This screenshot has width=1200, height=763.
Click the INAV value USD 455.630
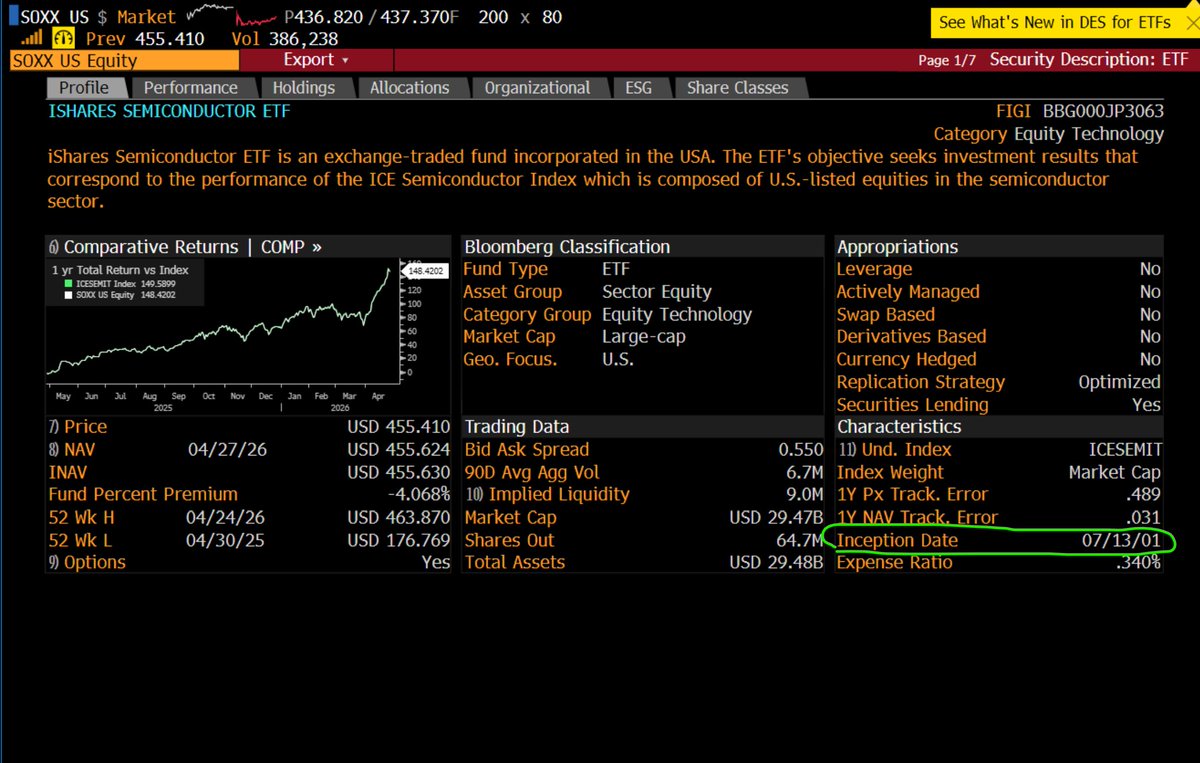coord(399,472)
